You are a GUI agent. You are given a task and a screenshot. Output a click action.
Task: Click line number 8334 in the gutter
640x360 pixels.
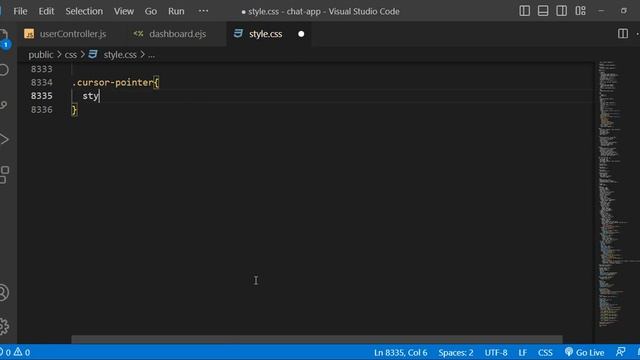pos(42,82)
